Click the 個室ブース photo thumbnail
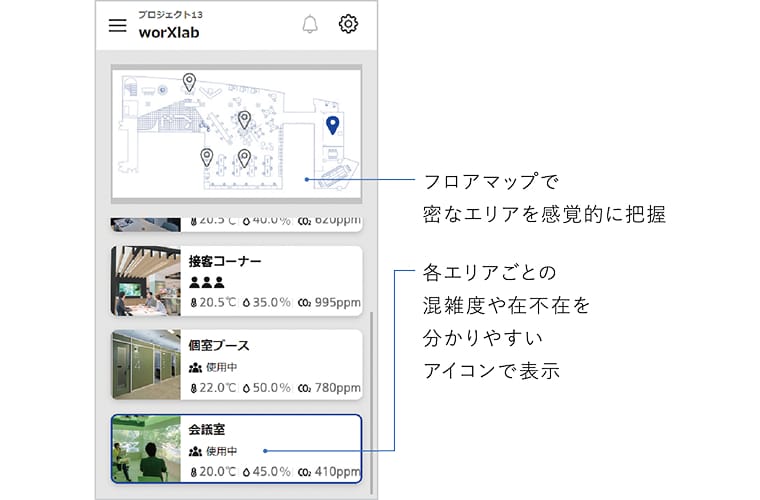 (x=146, y=364)
